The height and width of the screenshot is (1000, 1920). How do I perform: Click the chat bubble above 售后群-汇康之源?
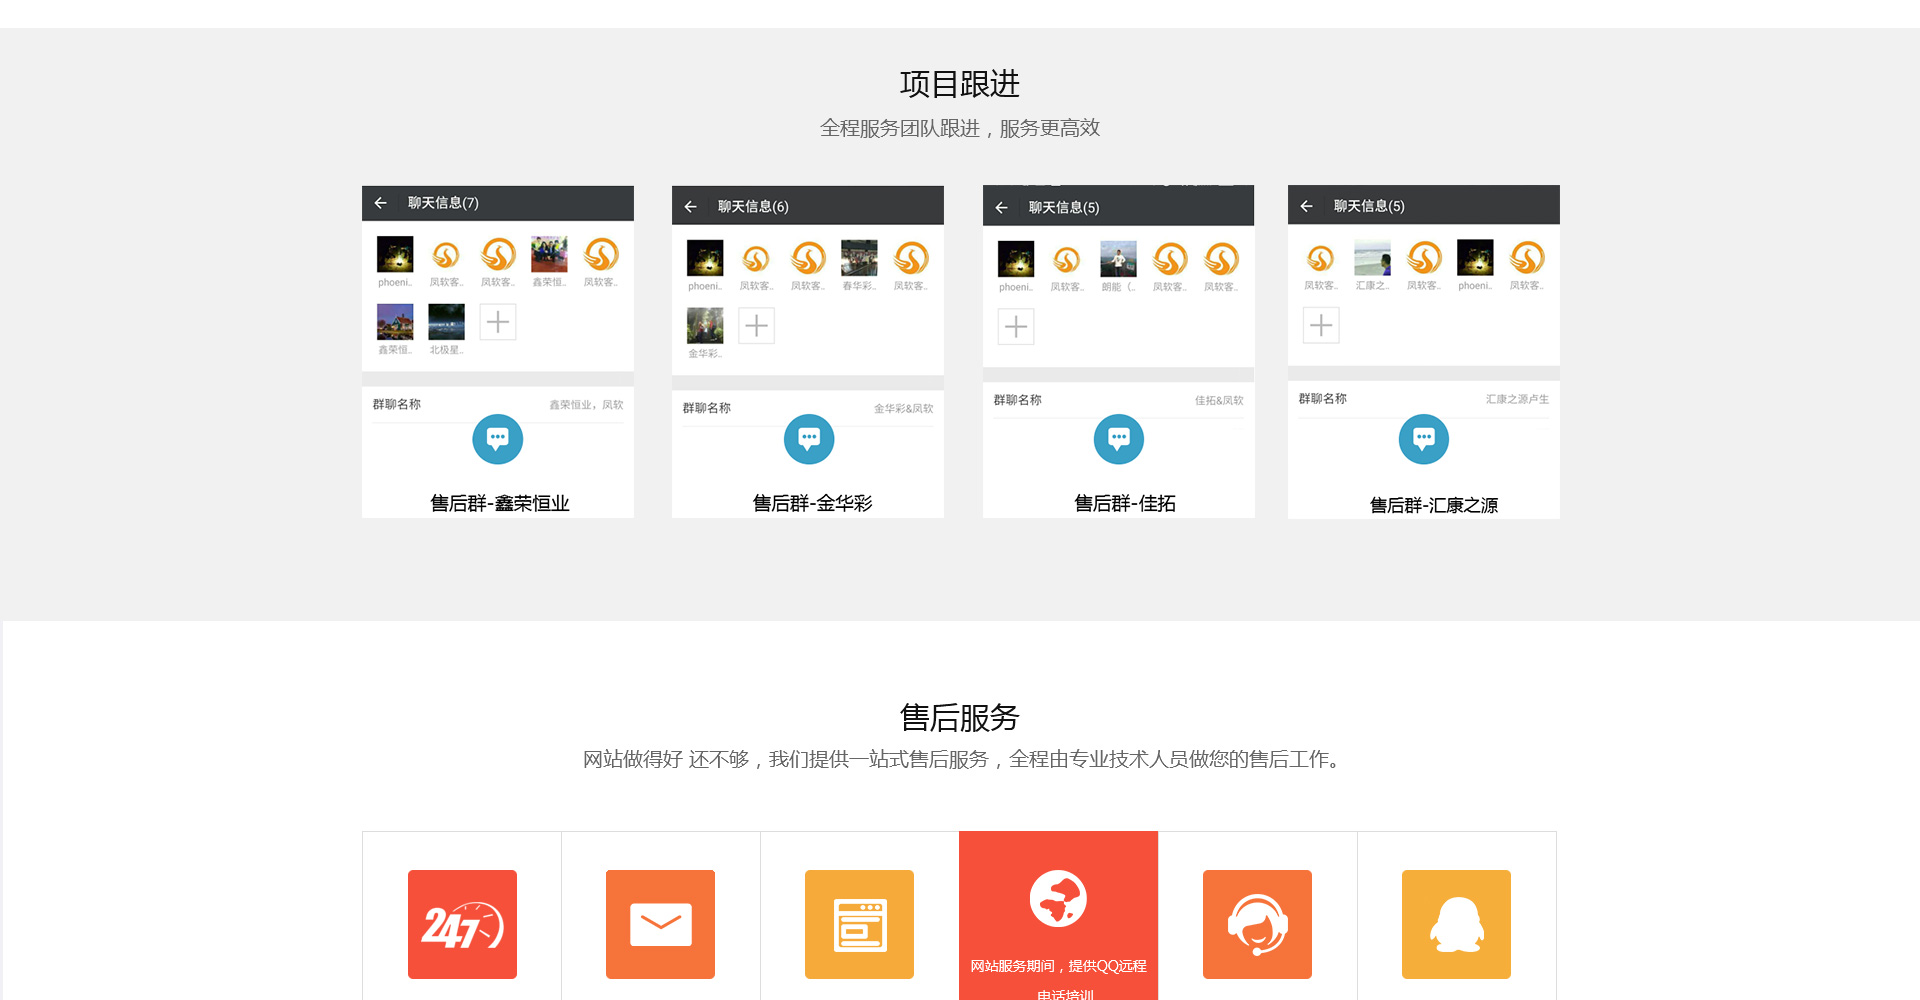(1424, 439)
